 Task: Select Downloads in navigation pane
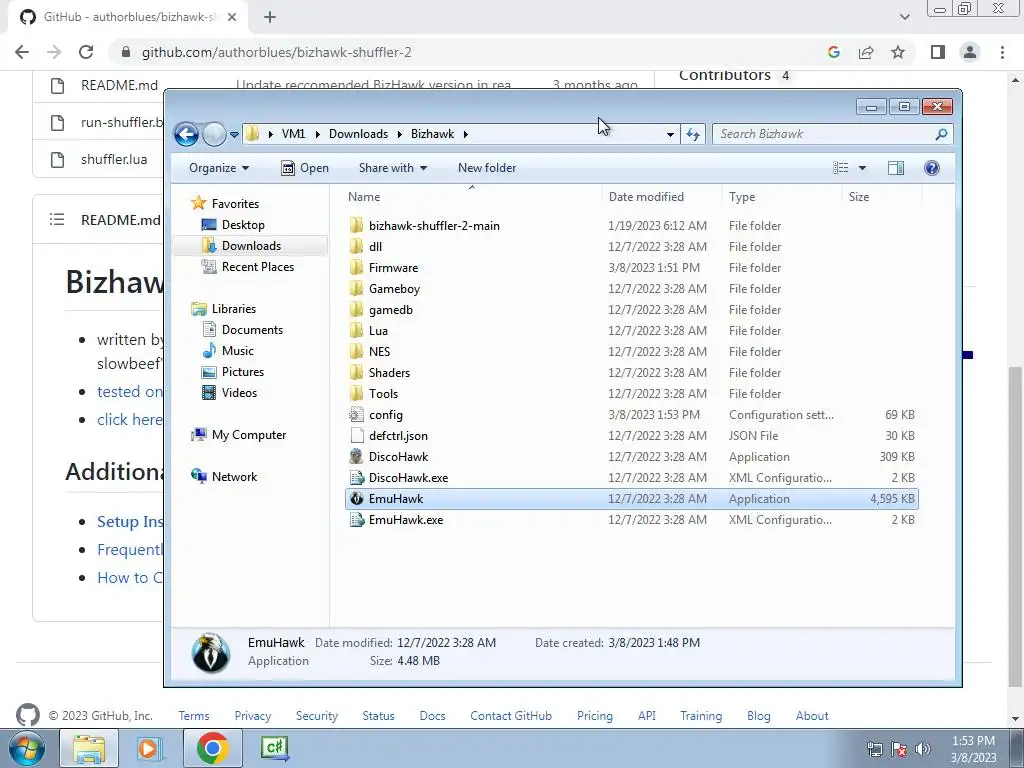251,246
